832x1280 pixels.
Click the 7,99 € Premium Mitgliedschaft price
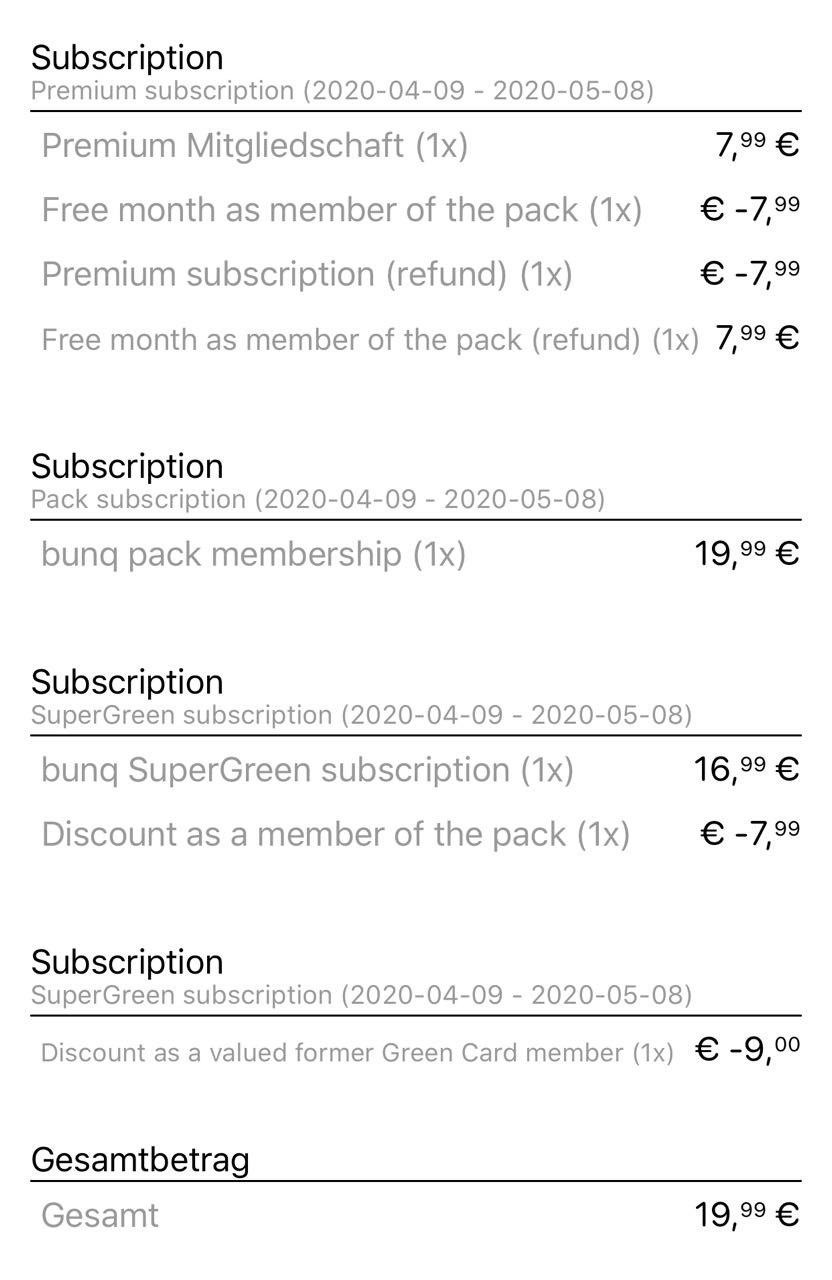(x=757, y=146)
